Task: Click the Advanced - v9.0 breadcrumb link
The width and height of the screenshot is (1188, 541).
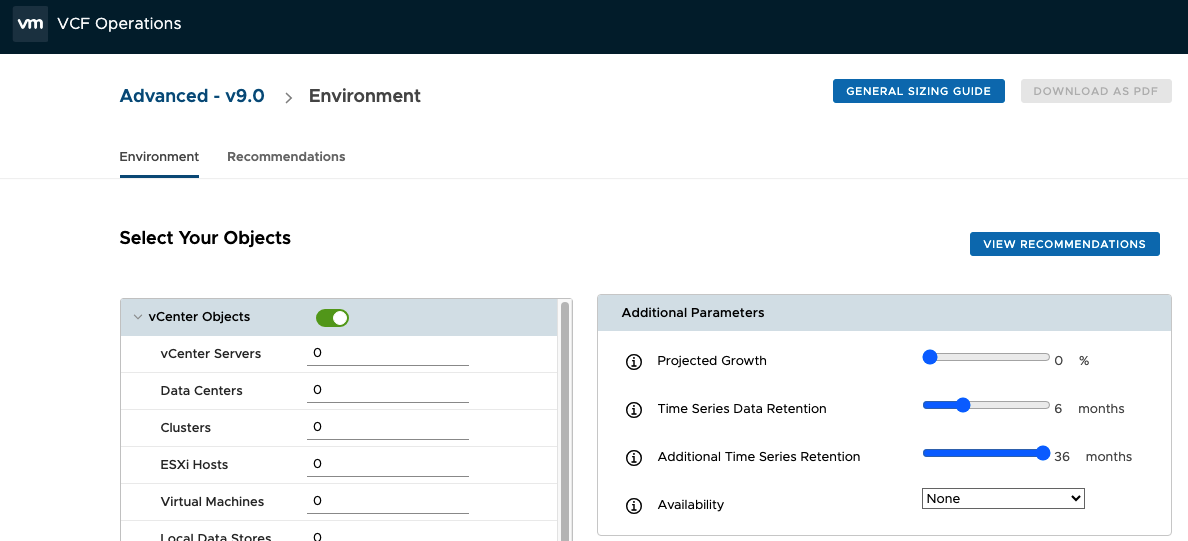Action: (192, 96)
